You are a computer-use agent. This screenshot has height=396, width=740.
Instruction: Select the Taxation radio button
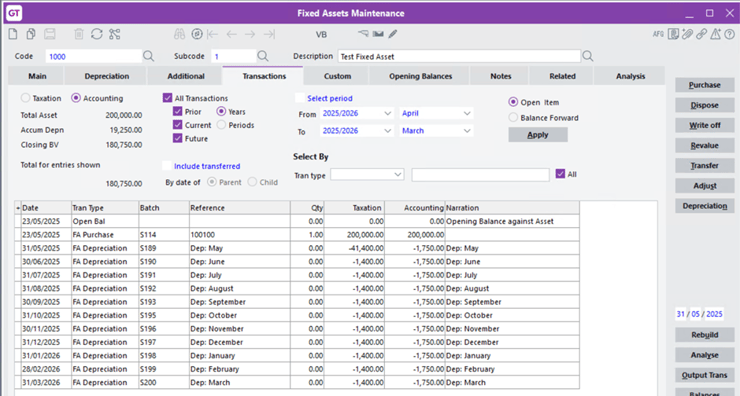pyautogui.click(x=25, y=98)
